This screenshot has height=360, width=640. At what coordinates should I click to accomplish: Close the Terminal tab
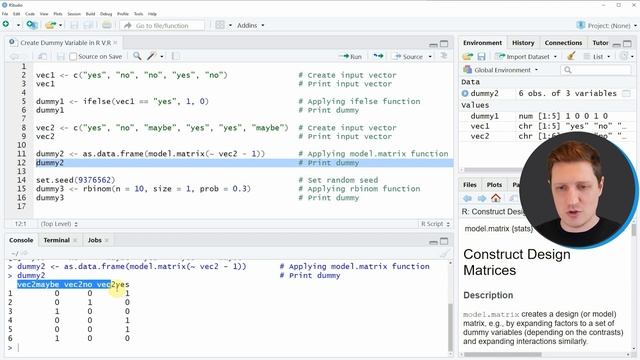(75, 240)
